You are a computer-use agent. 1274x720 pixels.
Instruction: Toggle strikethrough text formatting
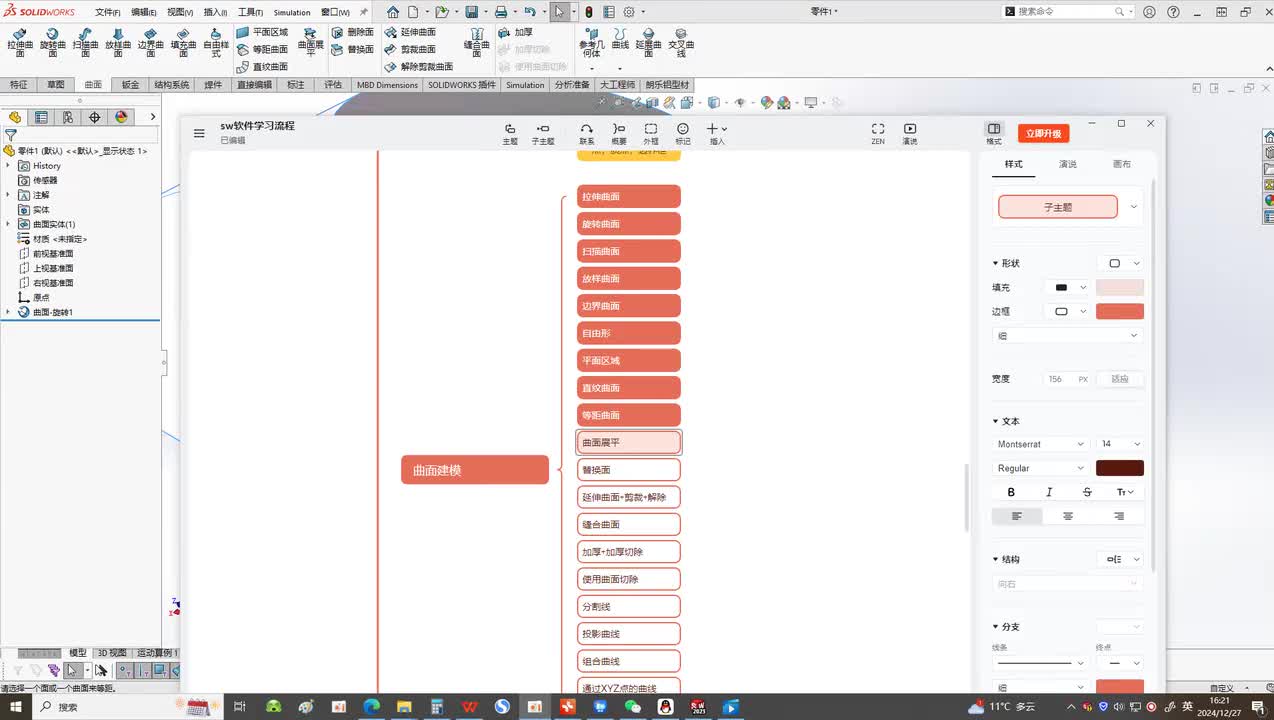tap(1087, 492)
